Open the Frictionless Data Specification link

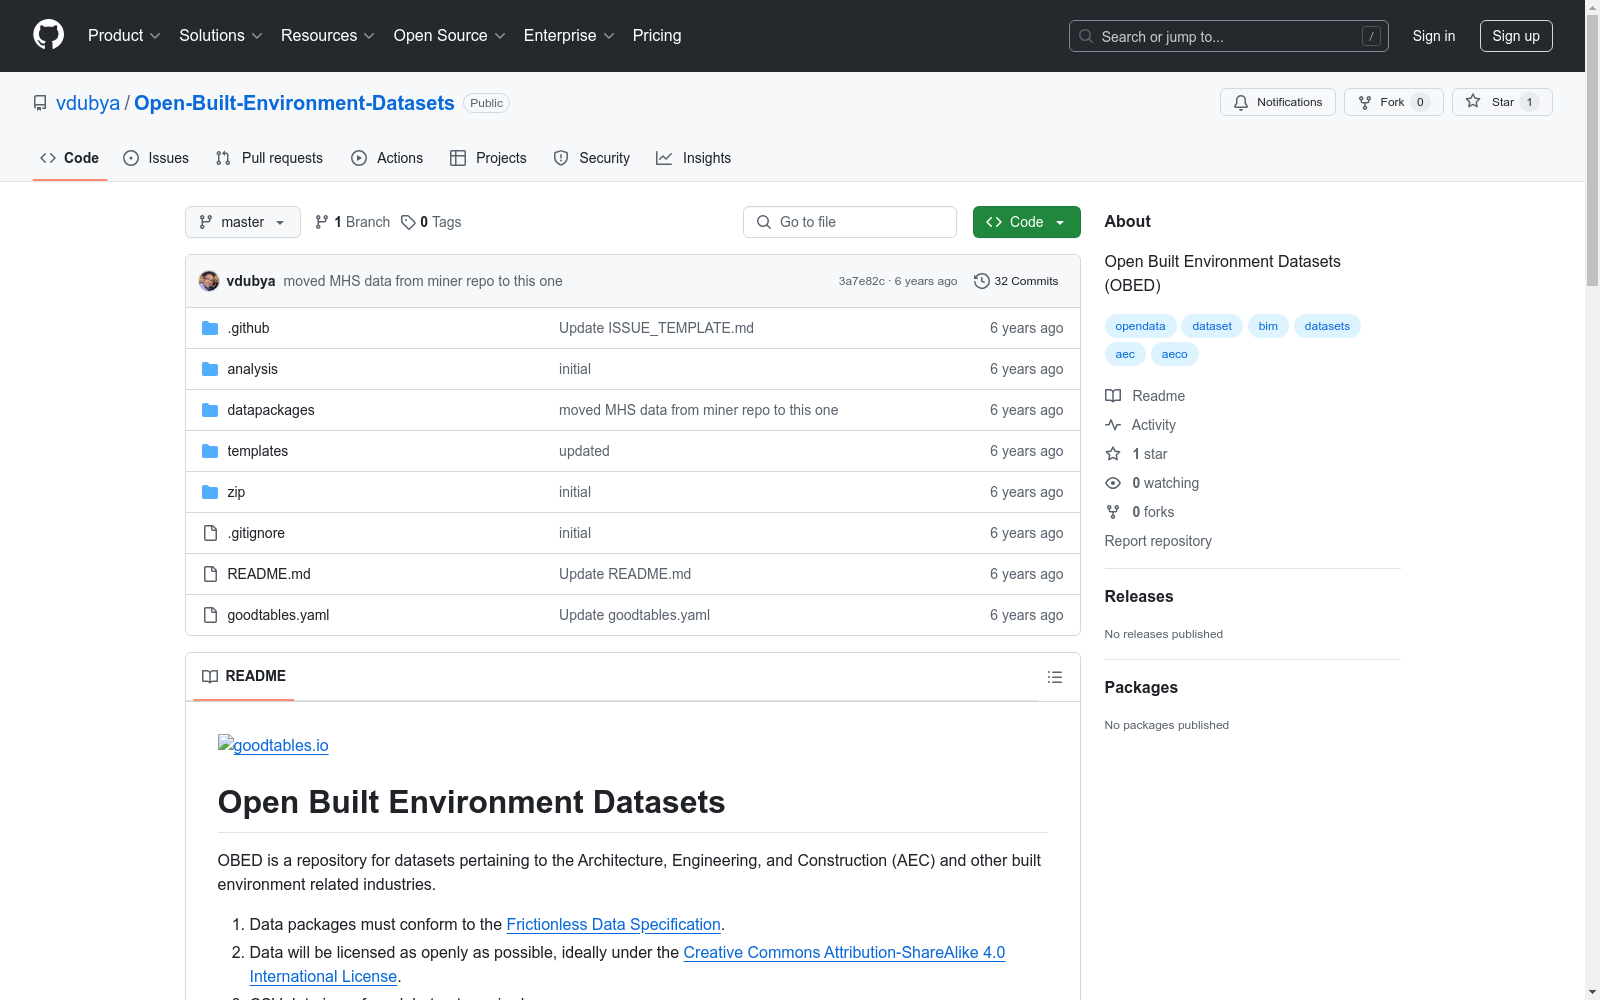point(614,924)
